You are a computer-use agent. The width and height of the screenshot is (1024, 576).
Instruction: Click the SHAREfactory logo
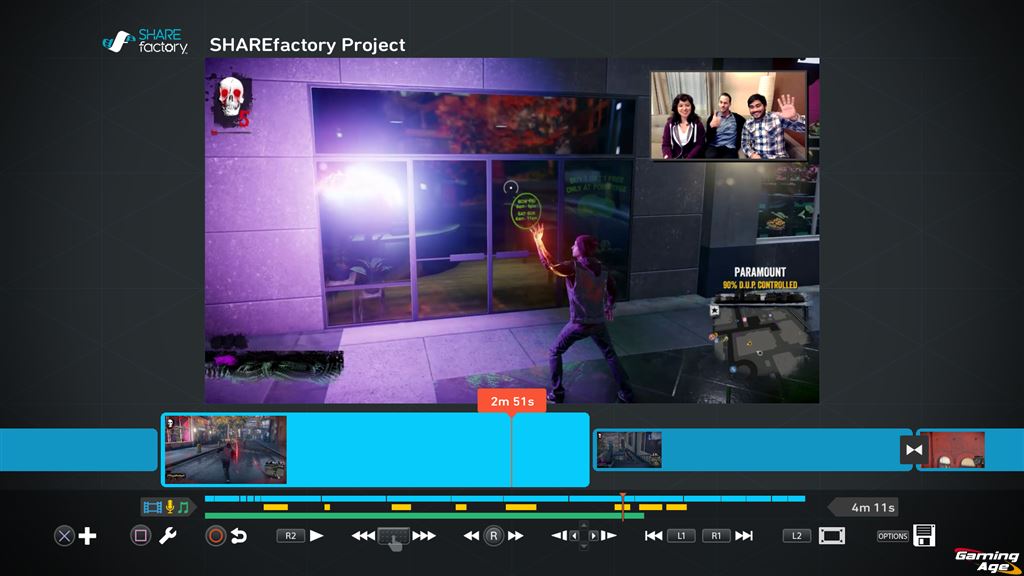tap(146, 41)
